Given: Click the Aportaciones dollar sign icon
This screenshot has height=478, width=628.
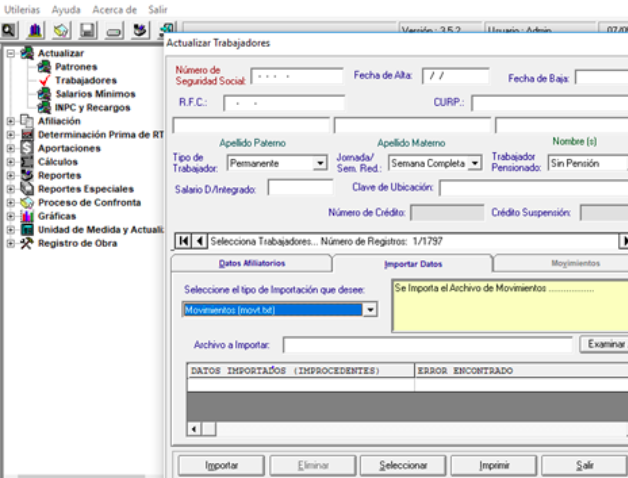Looking at the screenshot, I should click(x=27, y=148).
